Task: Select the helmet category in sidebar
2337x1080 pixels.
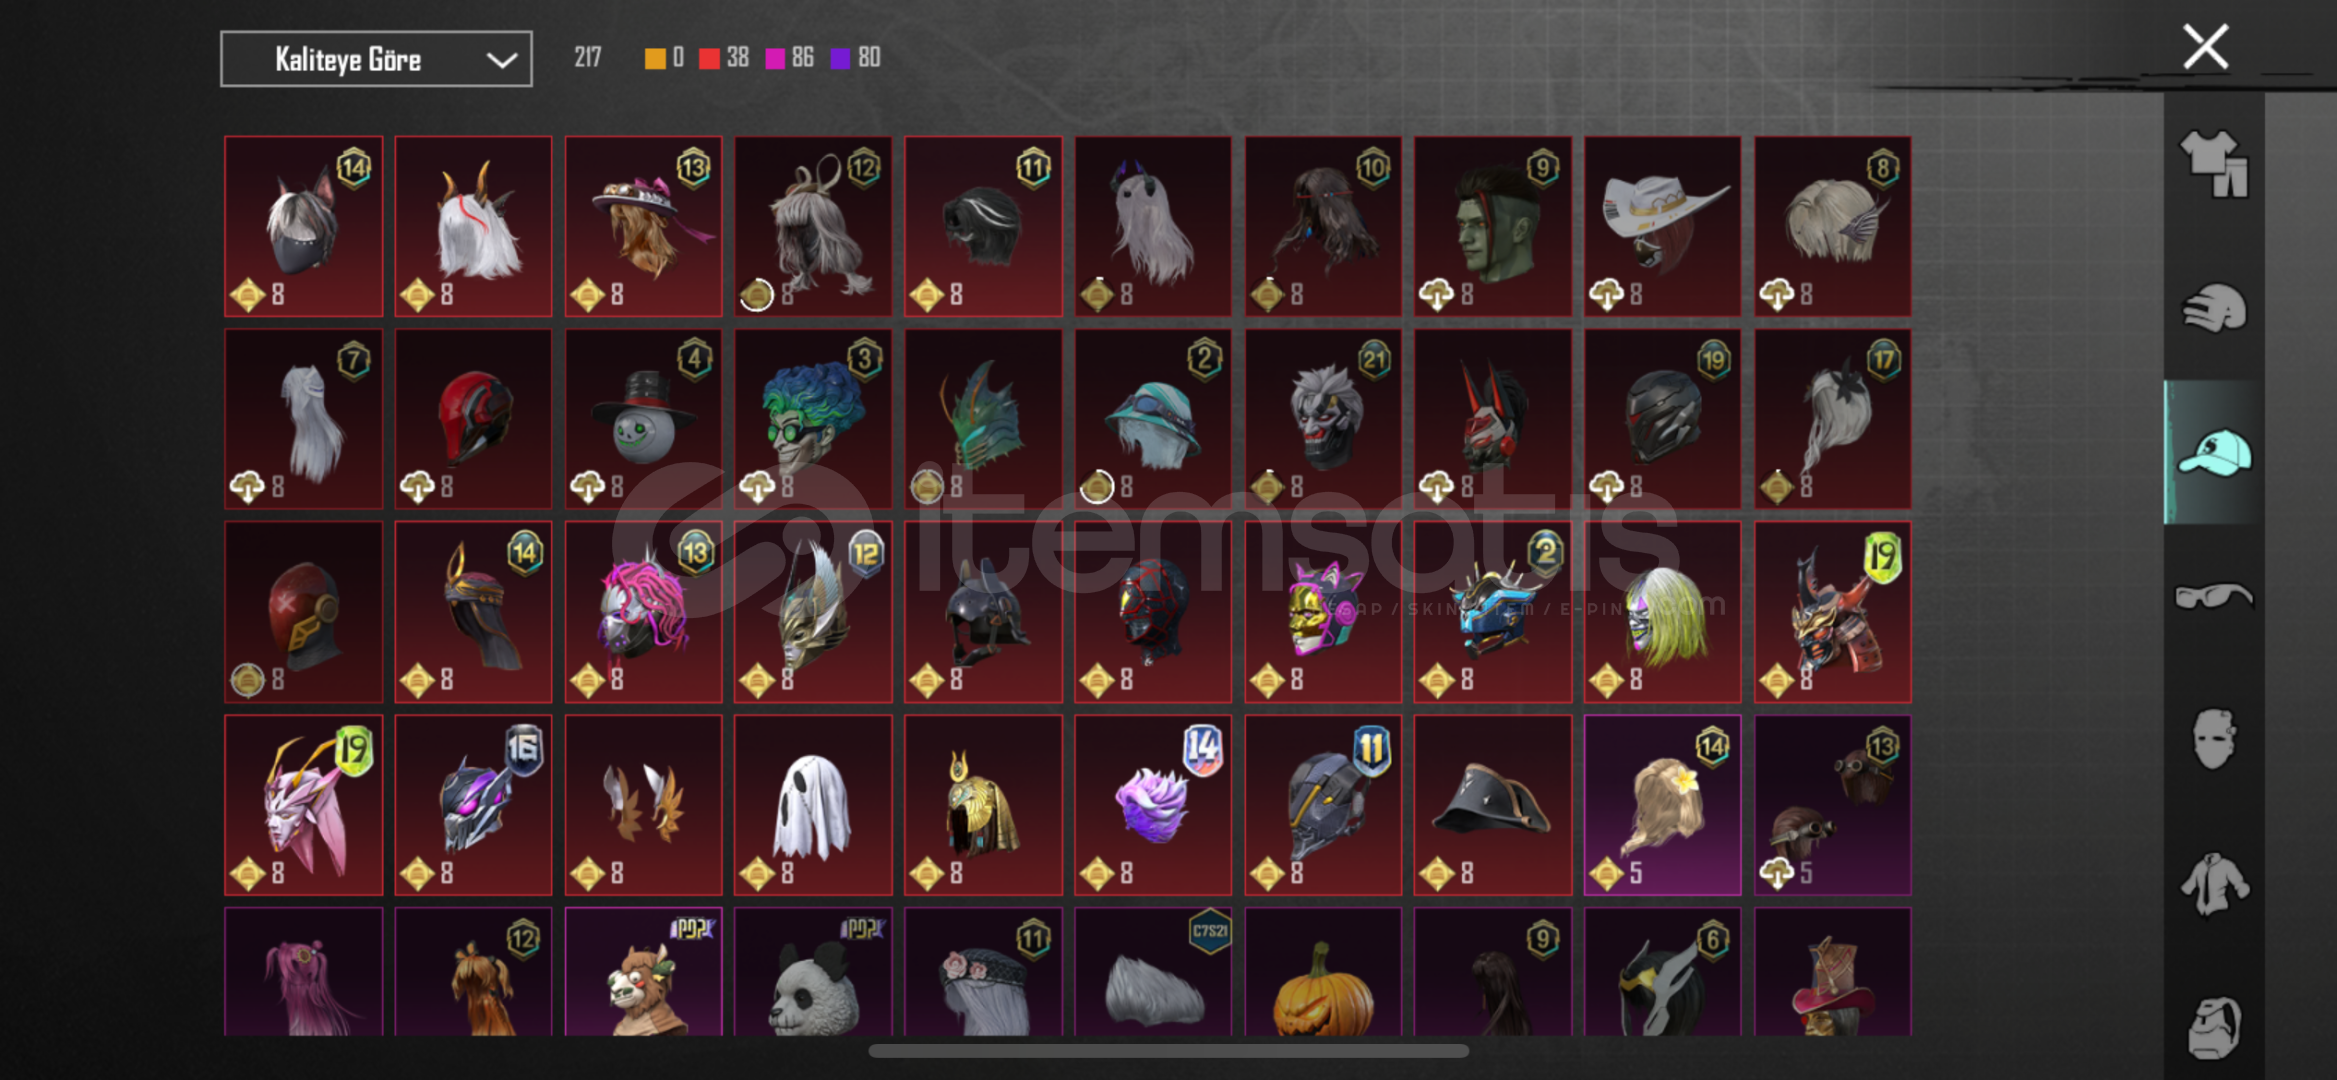Action: click(2214, 308)
